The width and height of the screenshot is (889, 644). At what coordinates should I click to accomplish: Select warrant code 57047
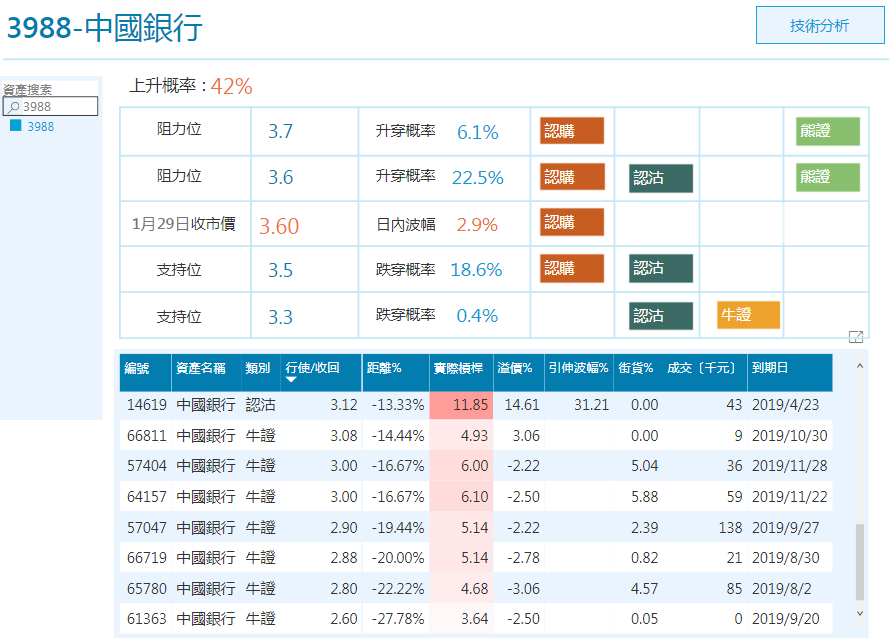[x=147, y=527]
